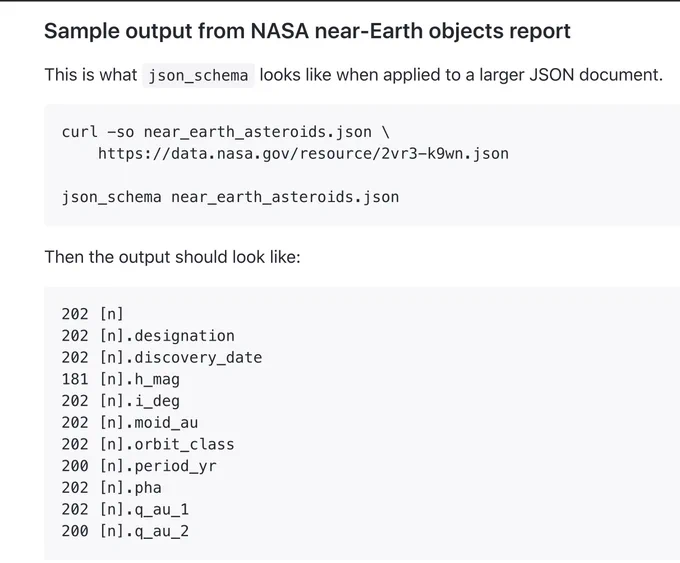680x563 pixels.
Task: Click the [n].pha output line
Action: click(111, 488)
